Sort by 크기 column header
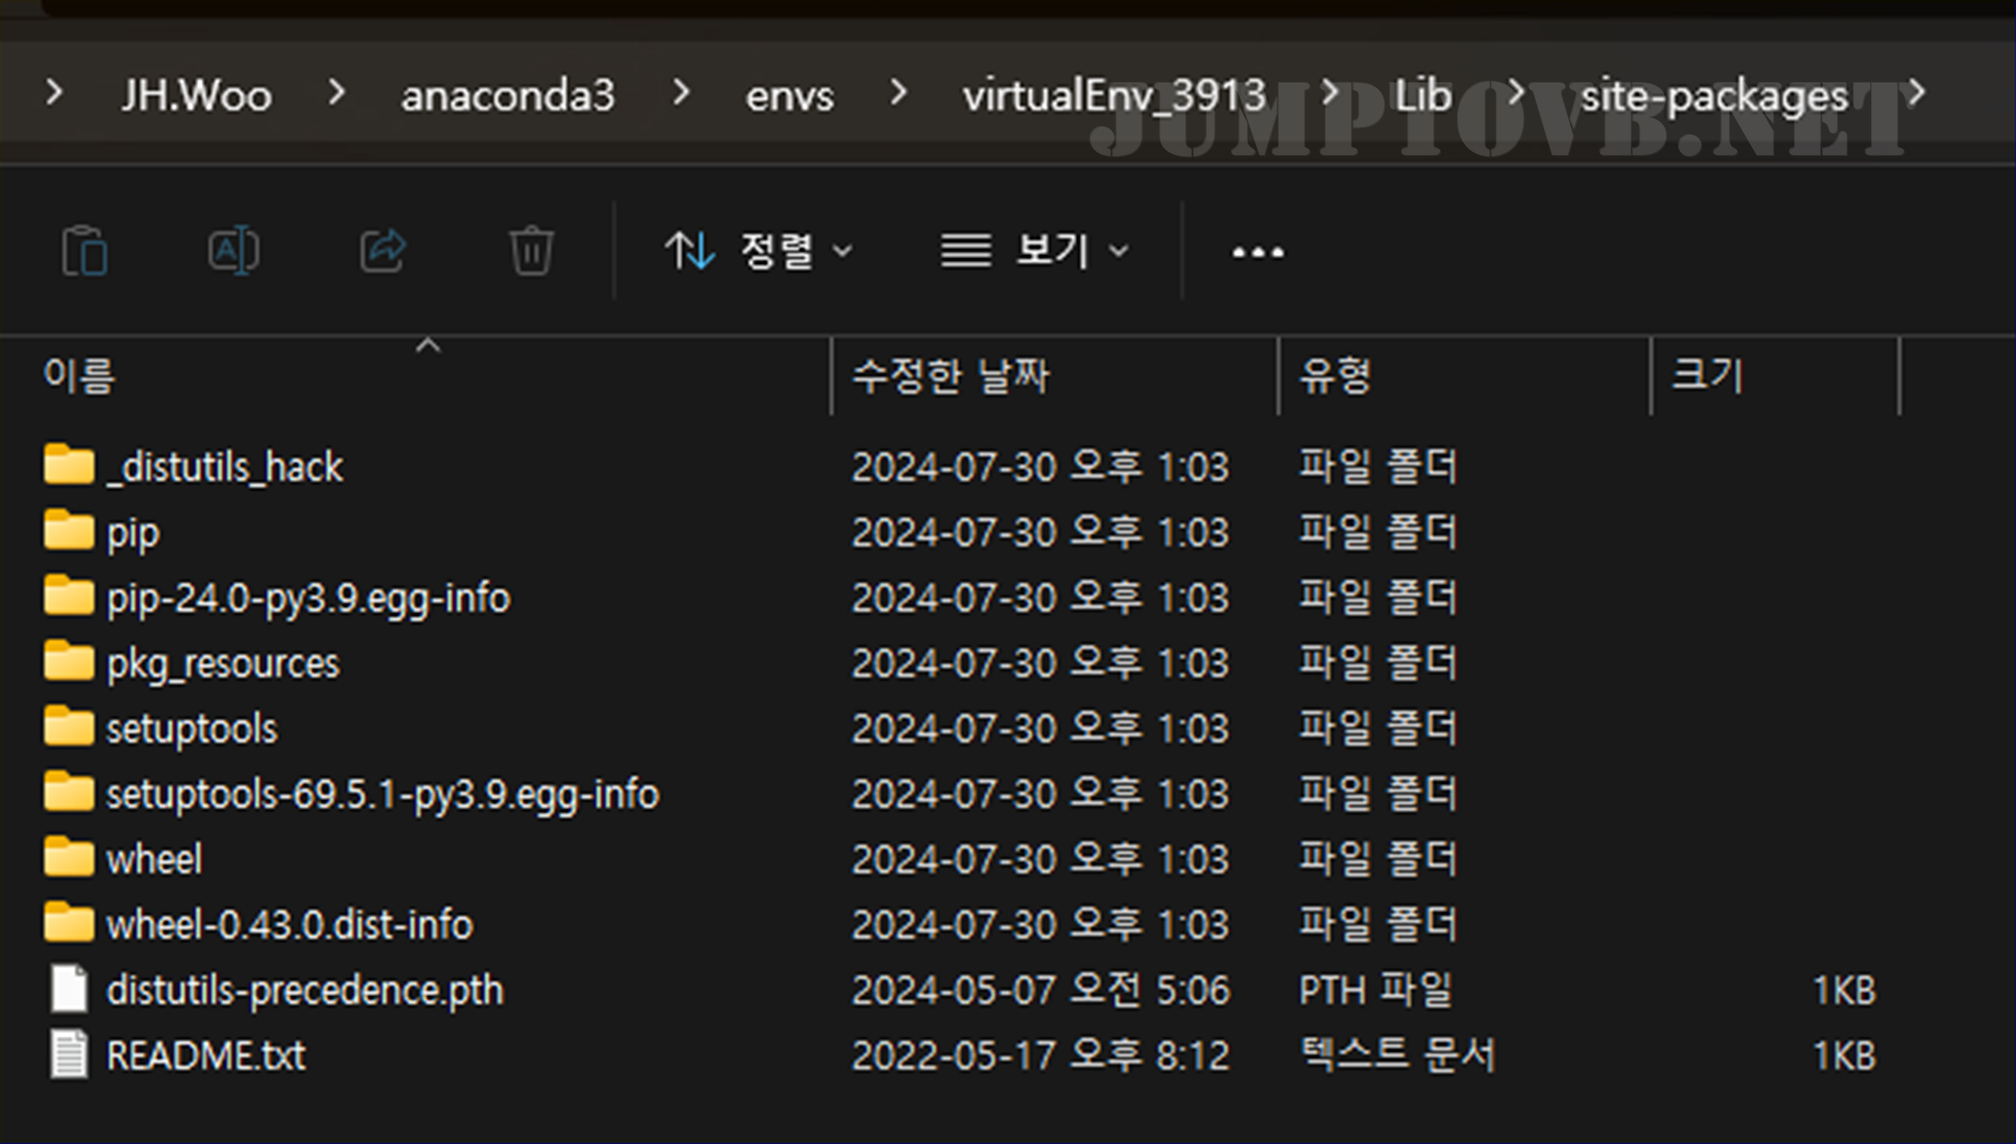 pos(1707,376)
